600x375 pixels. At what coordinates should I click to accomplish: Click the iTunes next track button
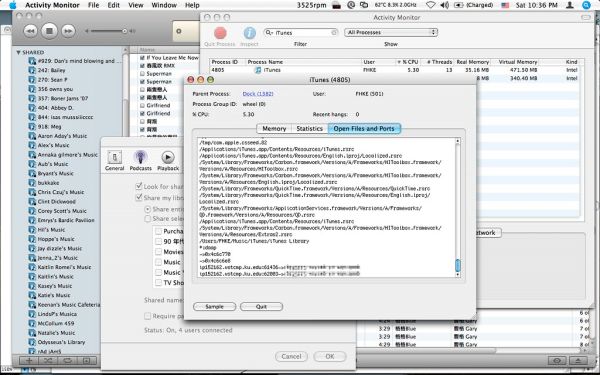pyautogui.click(x=68, y=31)
